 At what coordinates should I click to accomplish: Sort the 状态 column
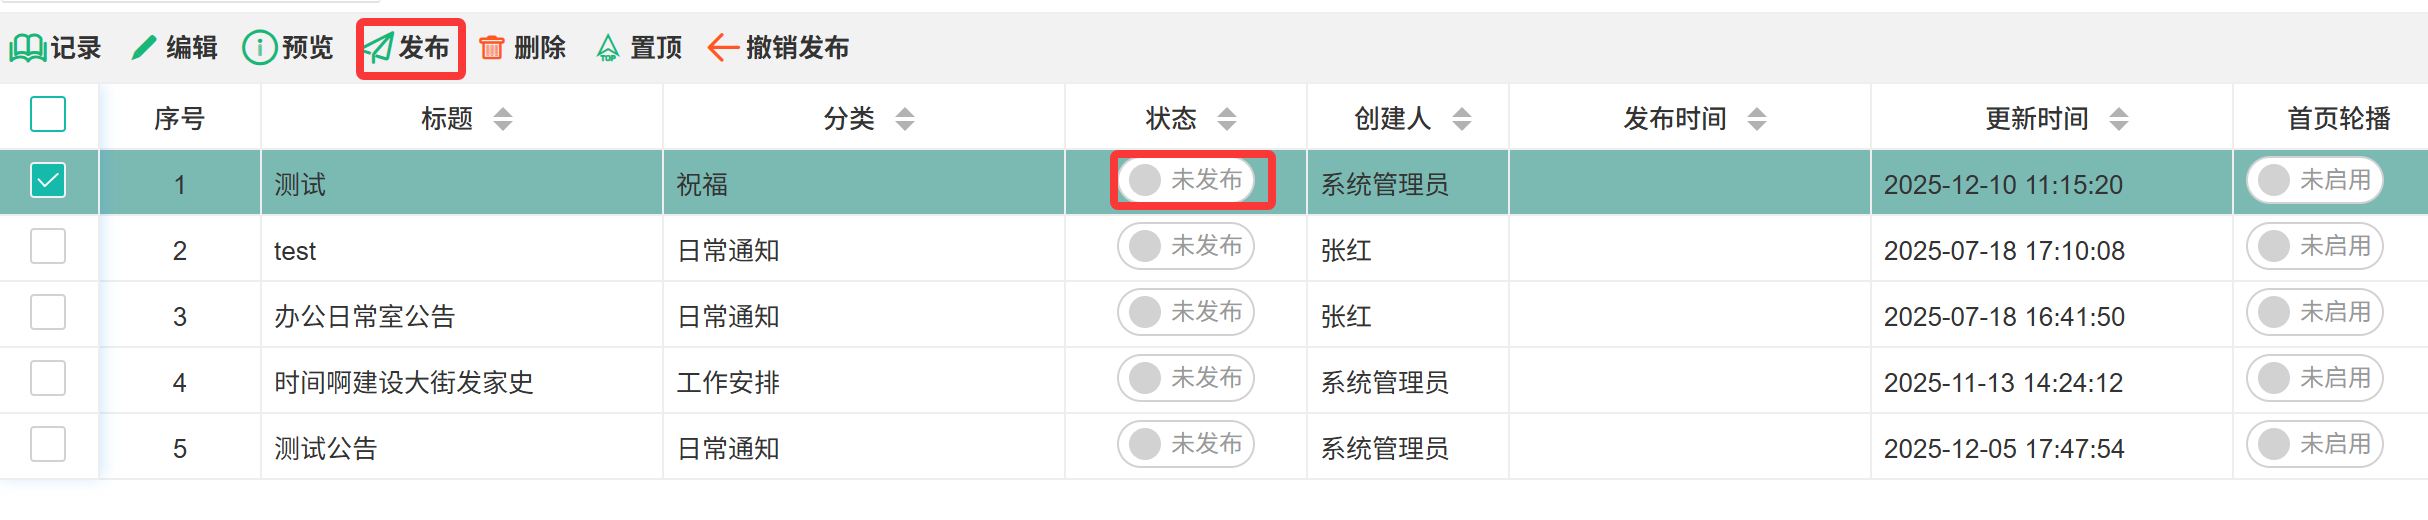coord(1227,119)
